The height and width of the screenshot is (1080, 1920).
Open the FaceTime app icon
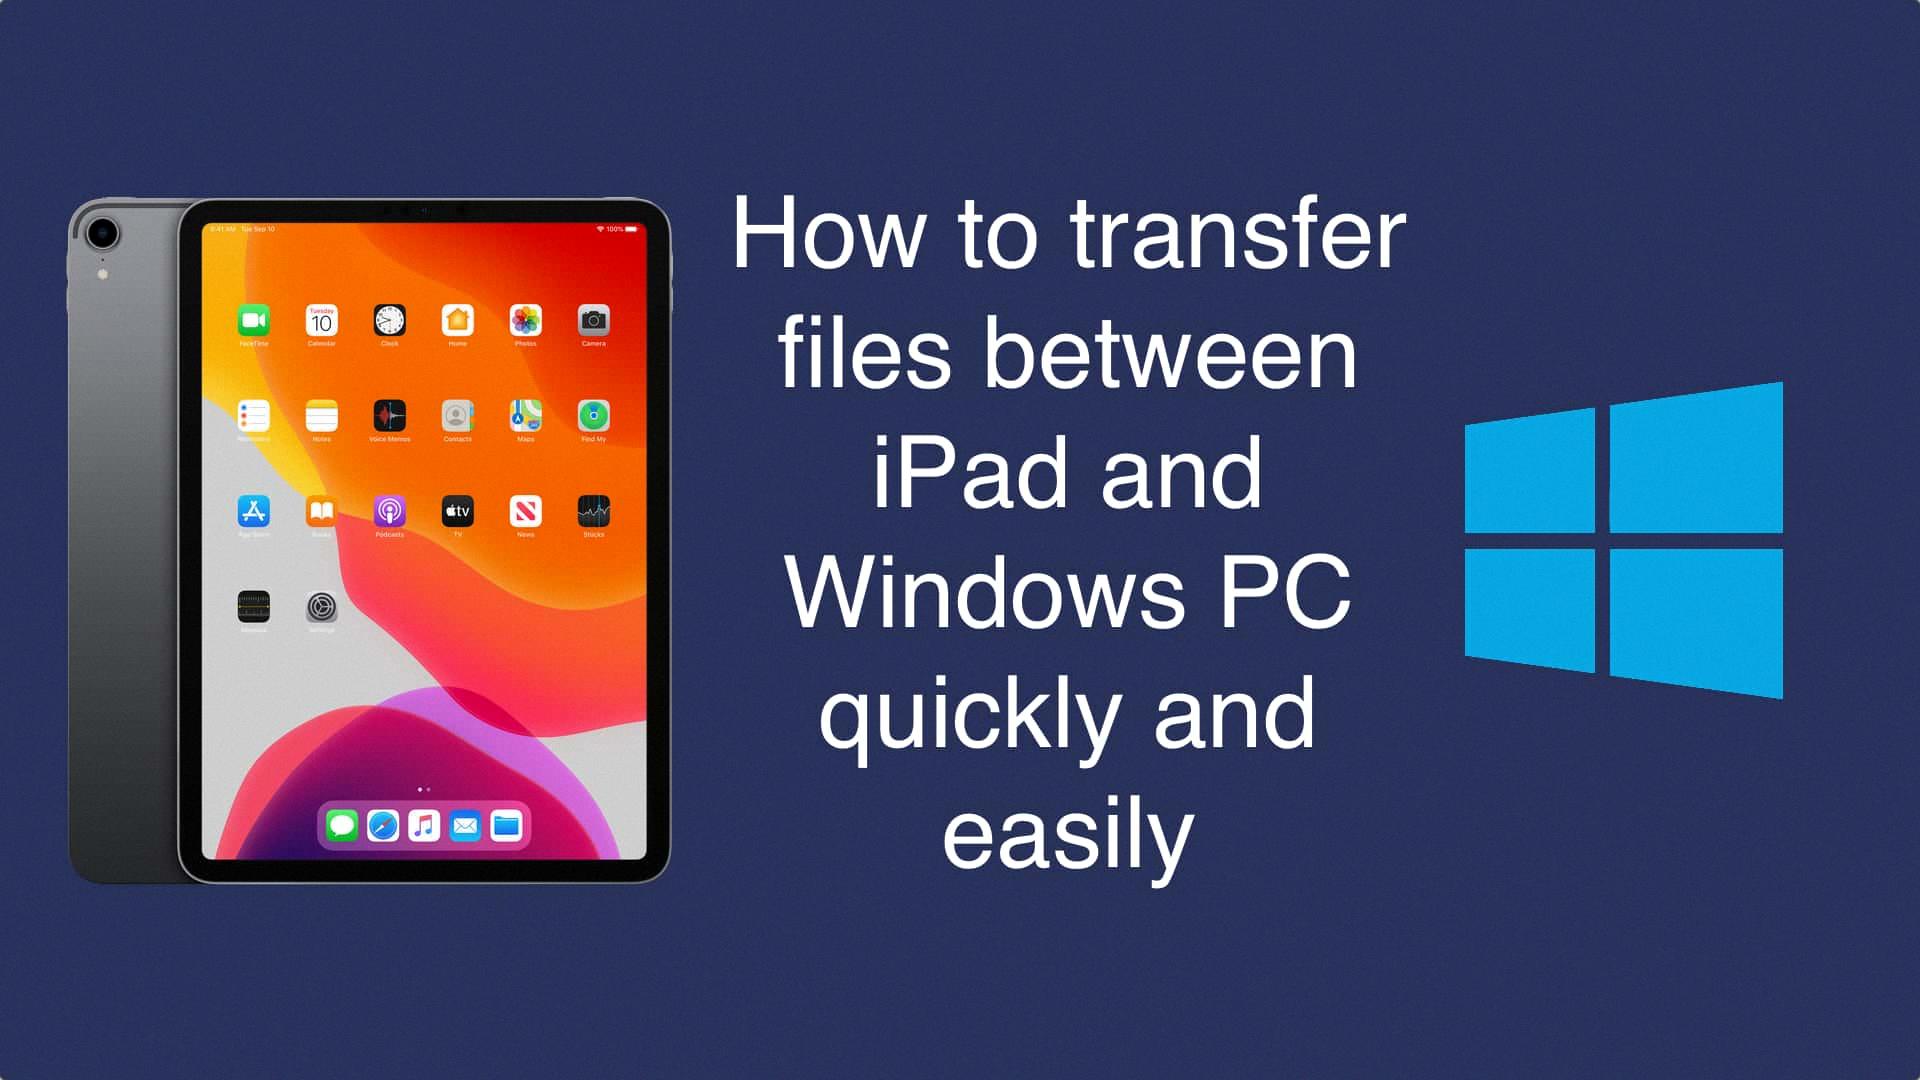(253, 322)
